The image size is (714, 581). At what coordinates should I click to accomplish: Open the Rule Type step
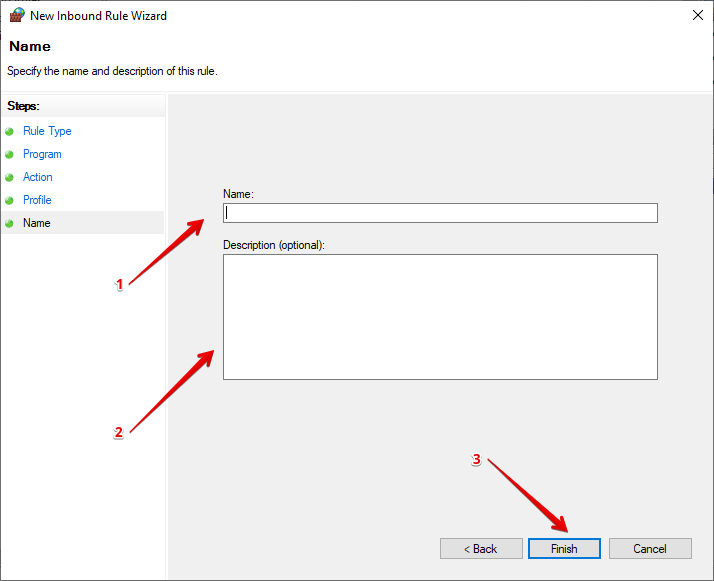coord(47,131)
